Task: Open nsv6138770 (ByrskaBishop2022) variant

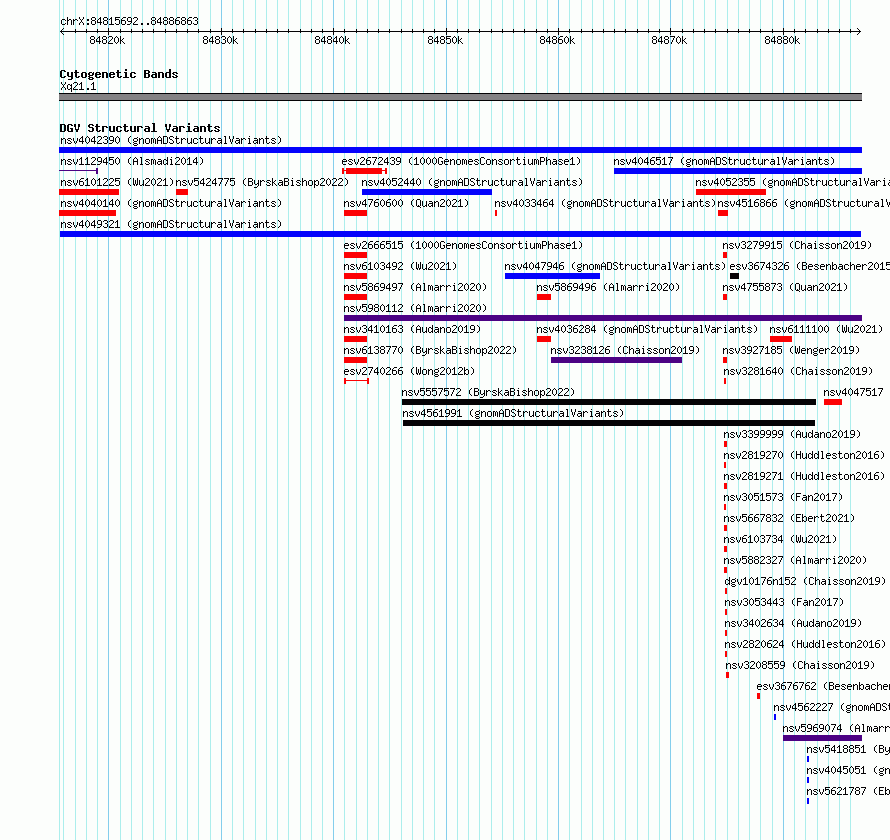Action: point(430,350)
